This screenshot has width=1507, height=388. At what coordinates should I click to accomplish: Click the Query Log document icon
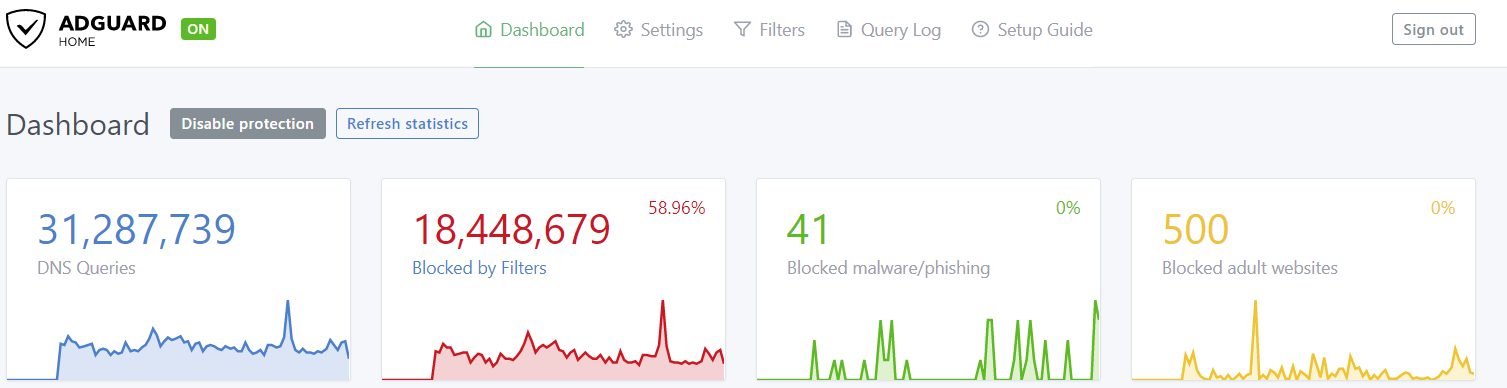pos(844,30)
